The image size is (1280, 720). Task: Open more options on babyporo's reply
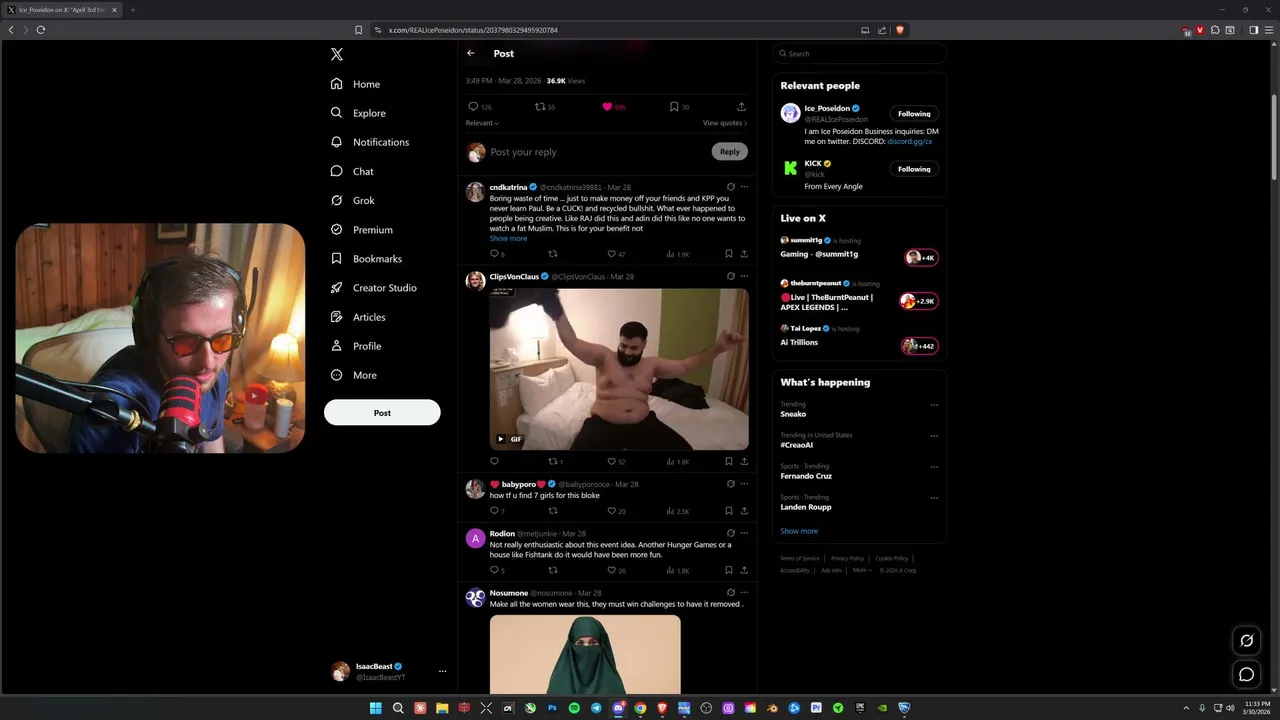(x=744, y=484)
